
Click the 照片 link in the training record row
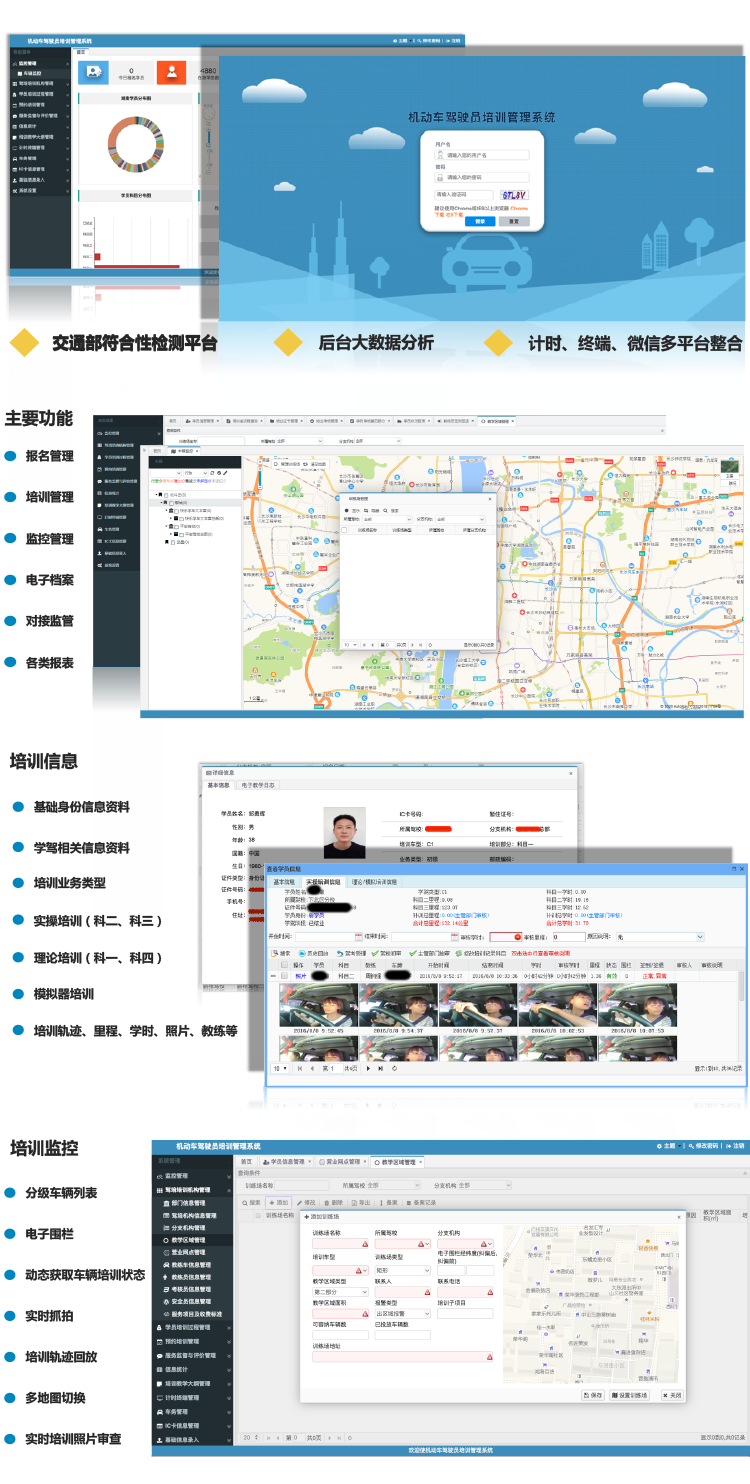click(x=301, y=974)
